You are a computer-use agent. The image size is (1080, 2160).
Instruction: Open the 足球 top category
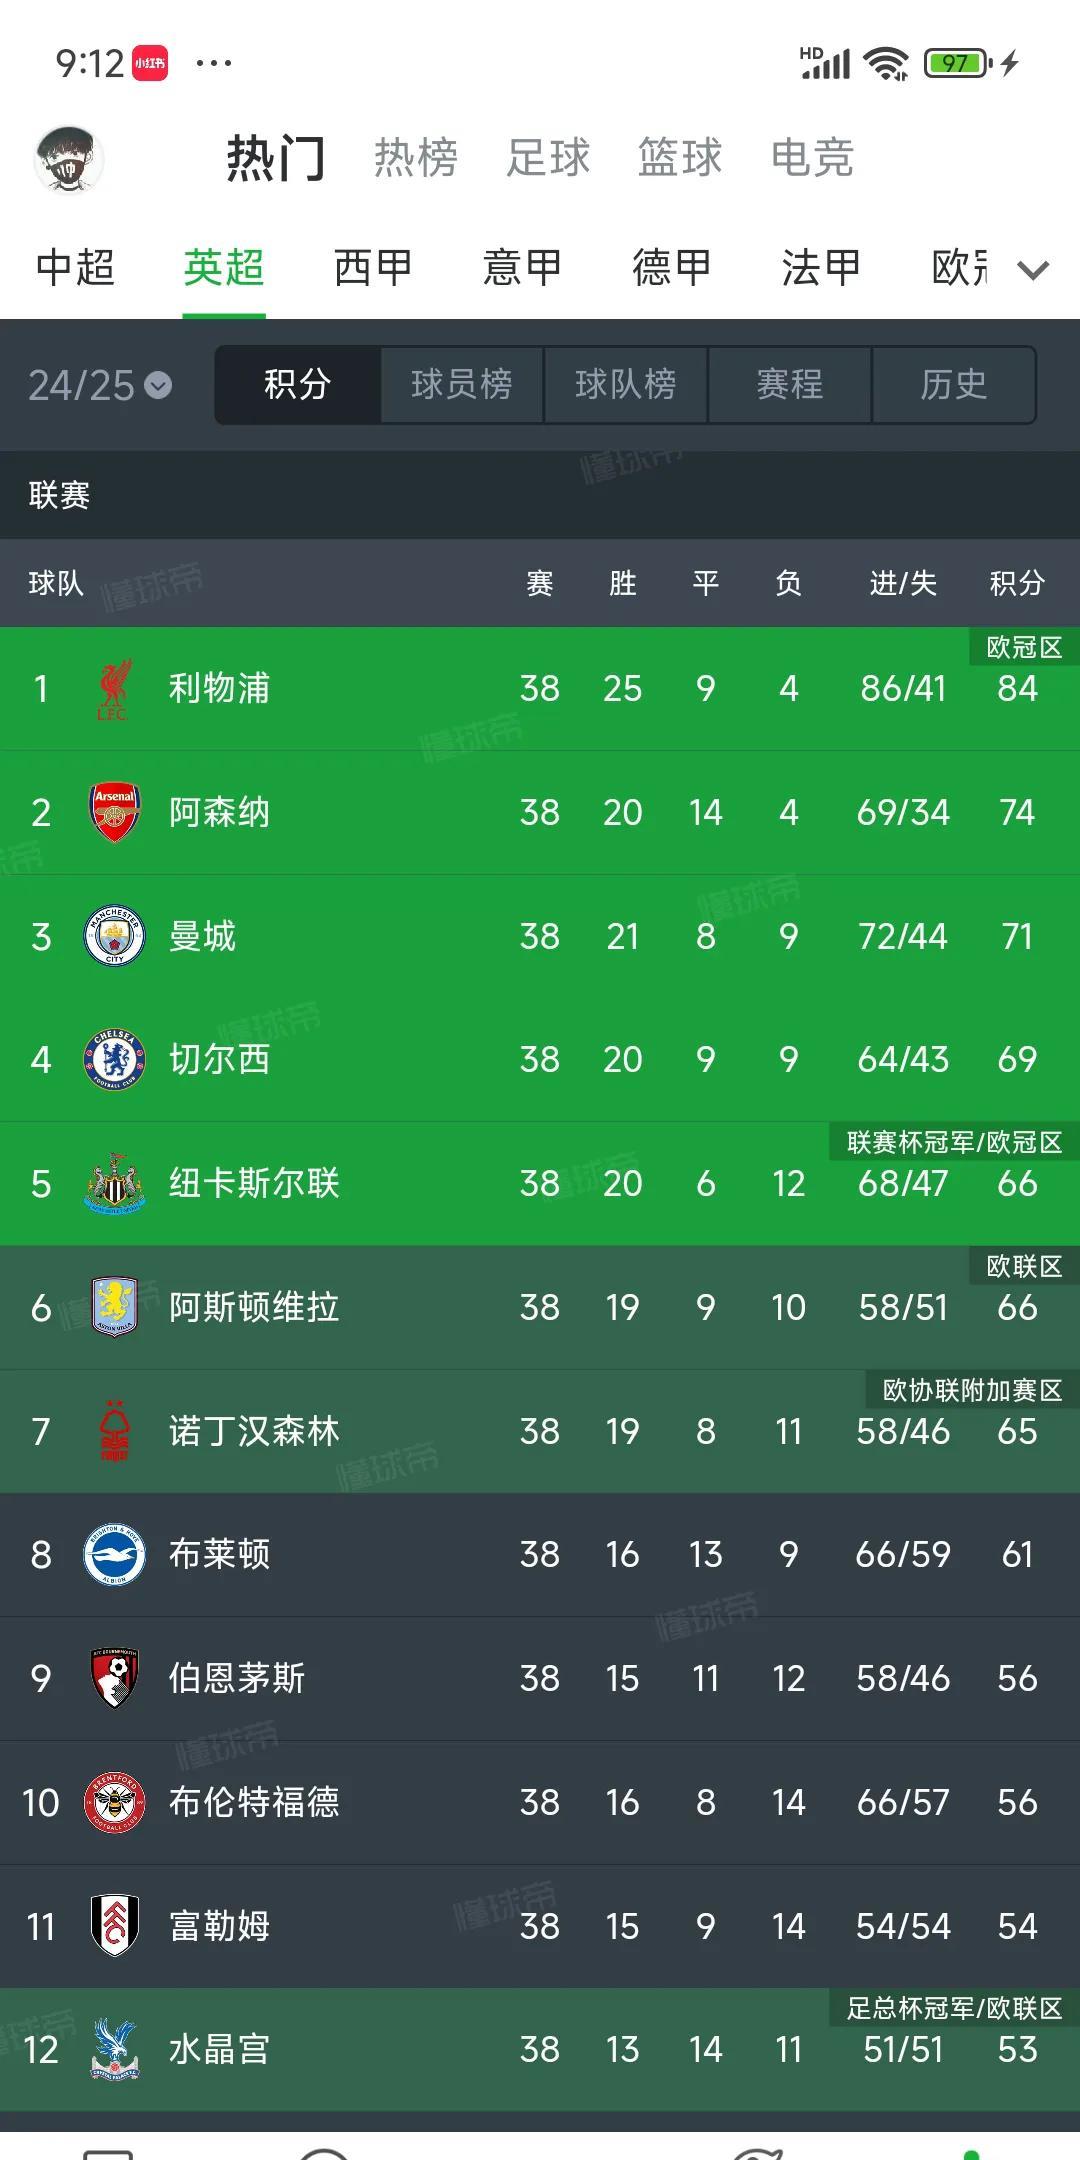pyautogui.click(x=548, y=158)
